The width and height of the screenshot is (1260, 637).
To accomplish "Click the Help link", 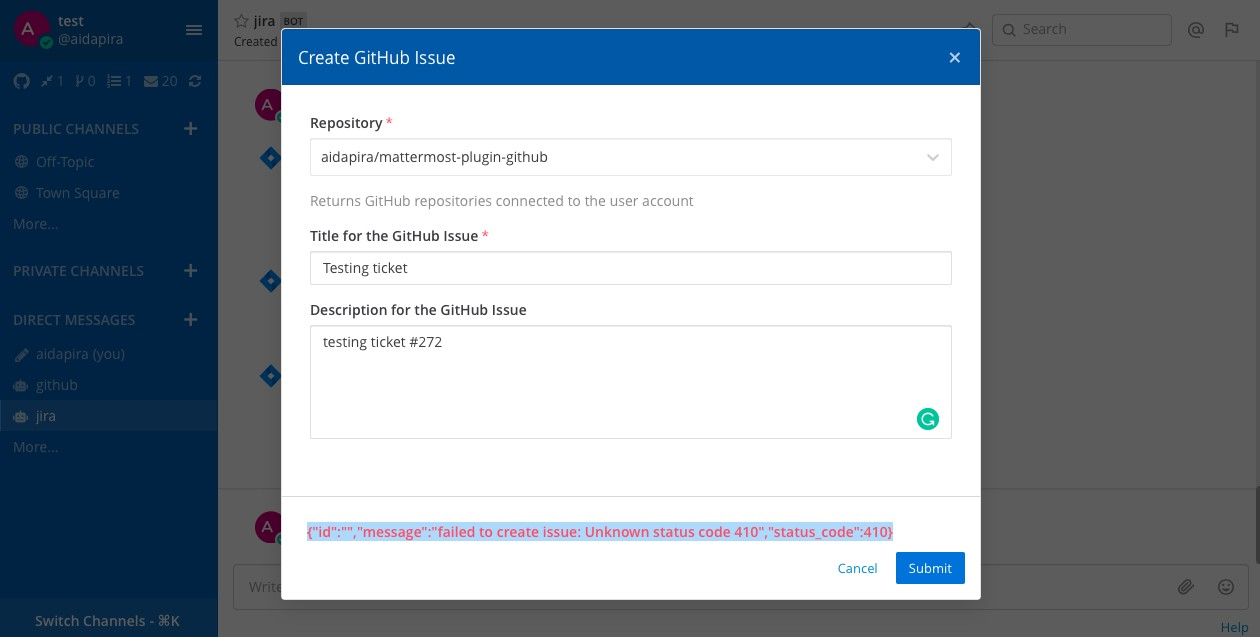I will [x=1234, y=627].
